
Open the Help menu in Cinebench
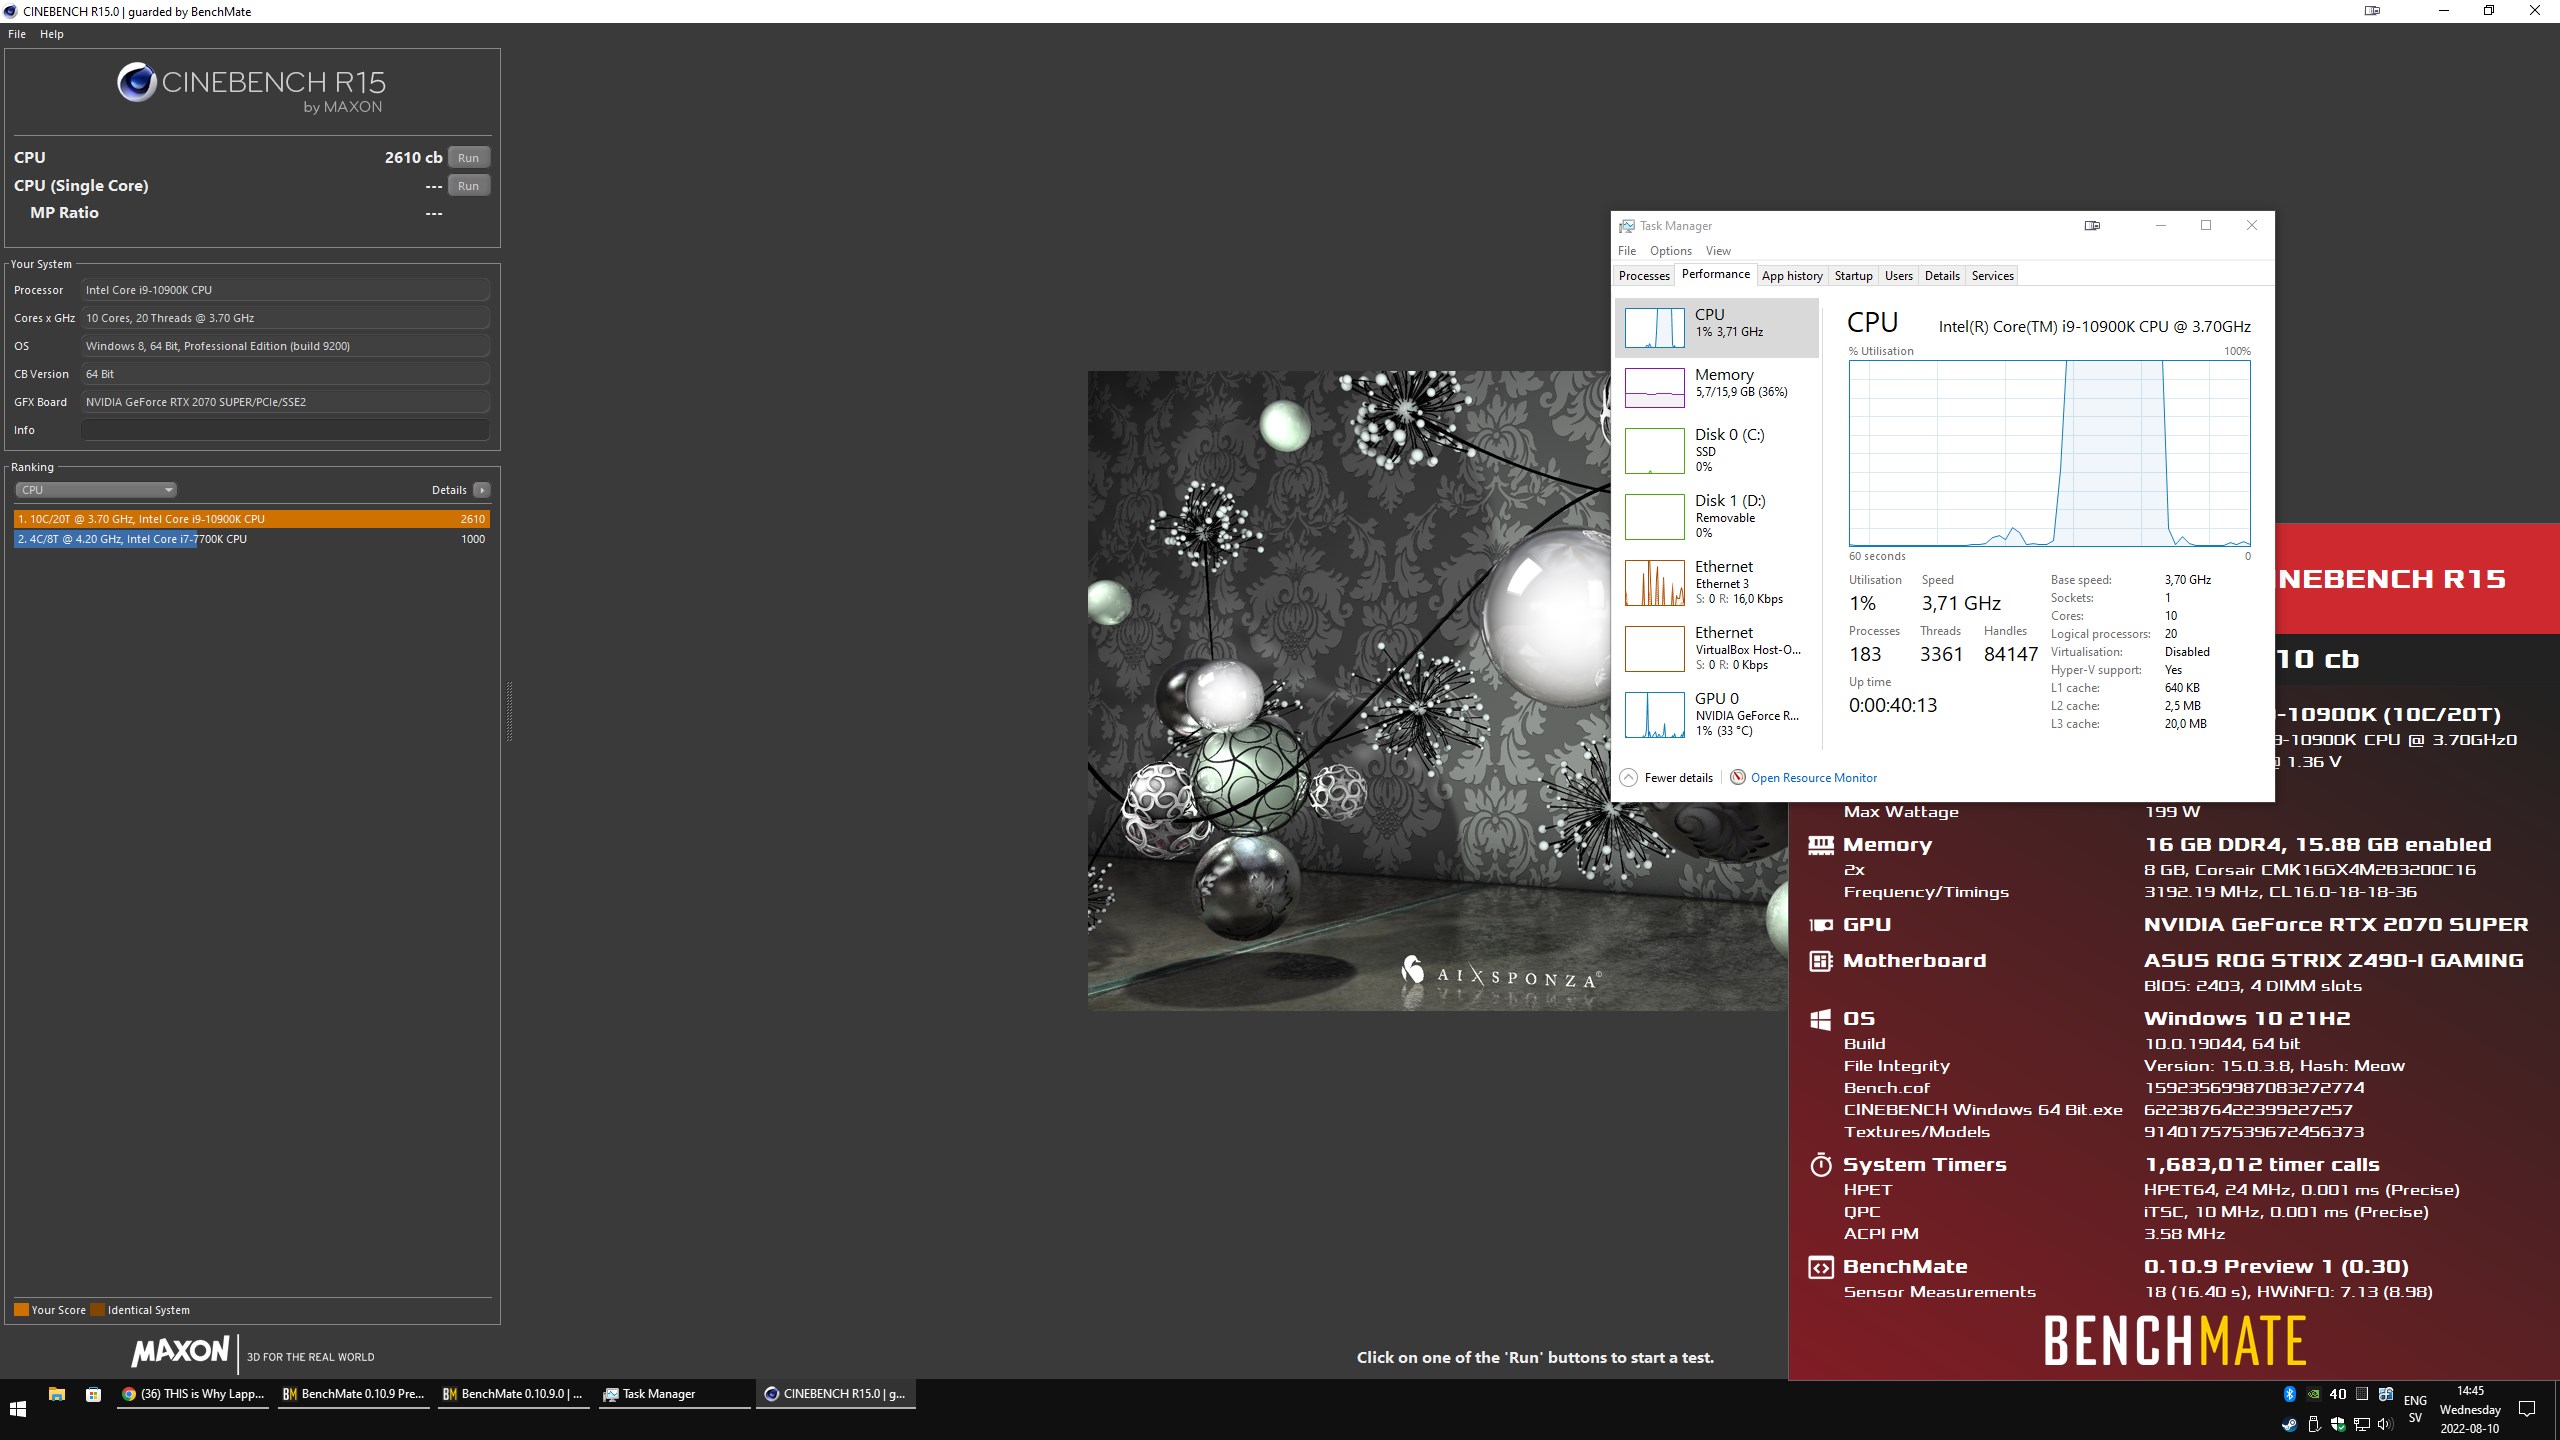tap(52, 34)
